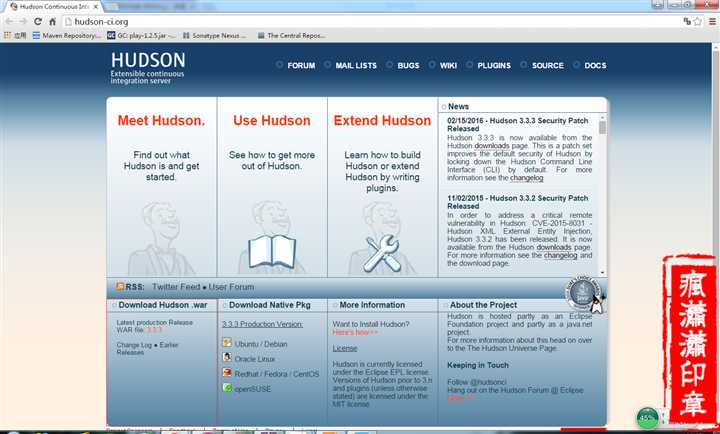The width and height of the screenshot is (720, 434).
Task: Click the Extend Hudson heading
Action: coord(382,120)
